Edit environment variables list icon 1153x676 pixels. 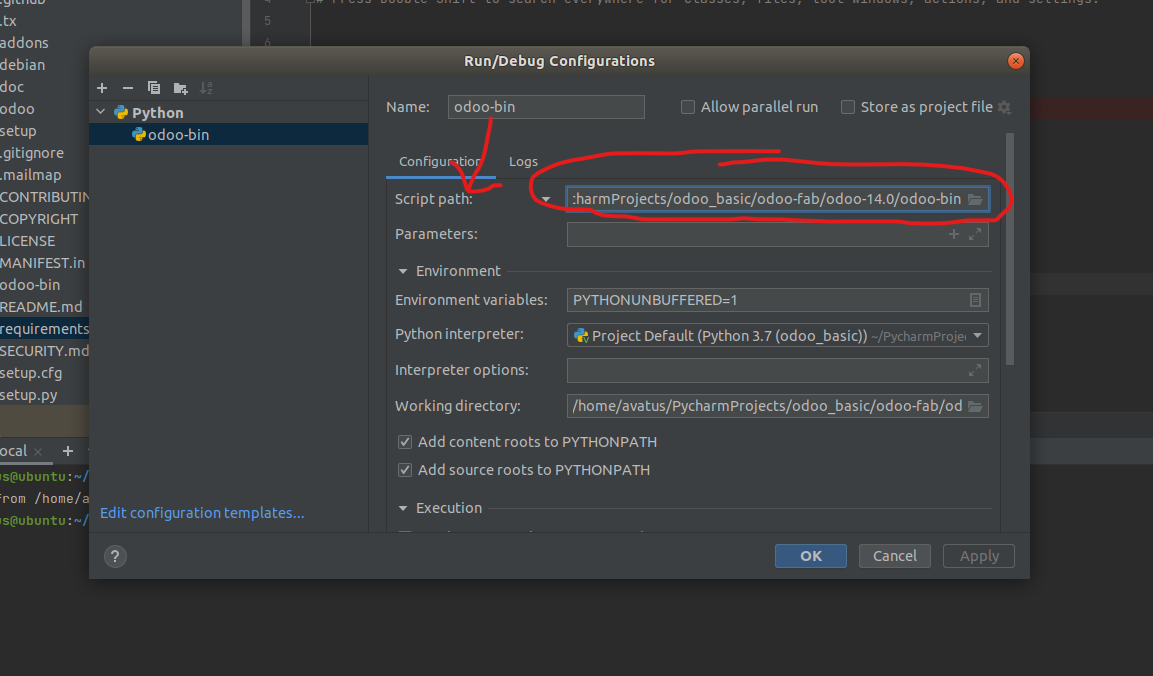(x=975, y=300)
